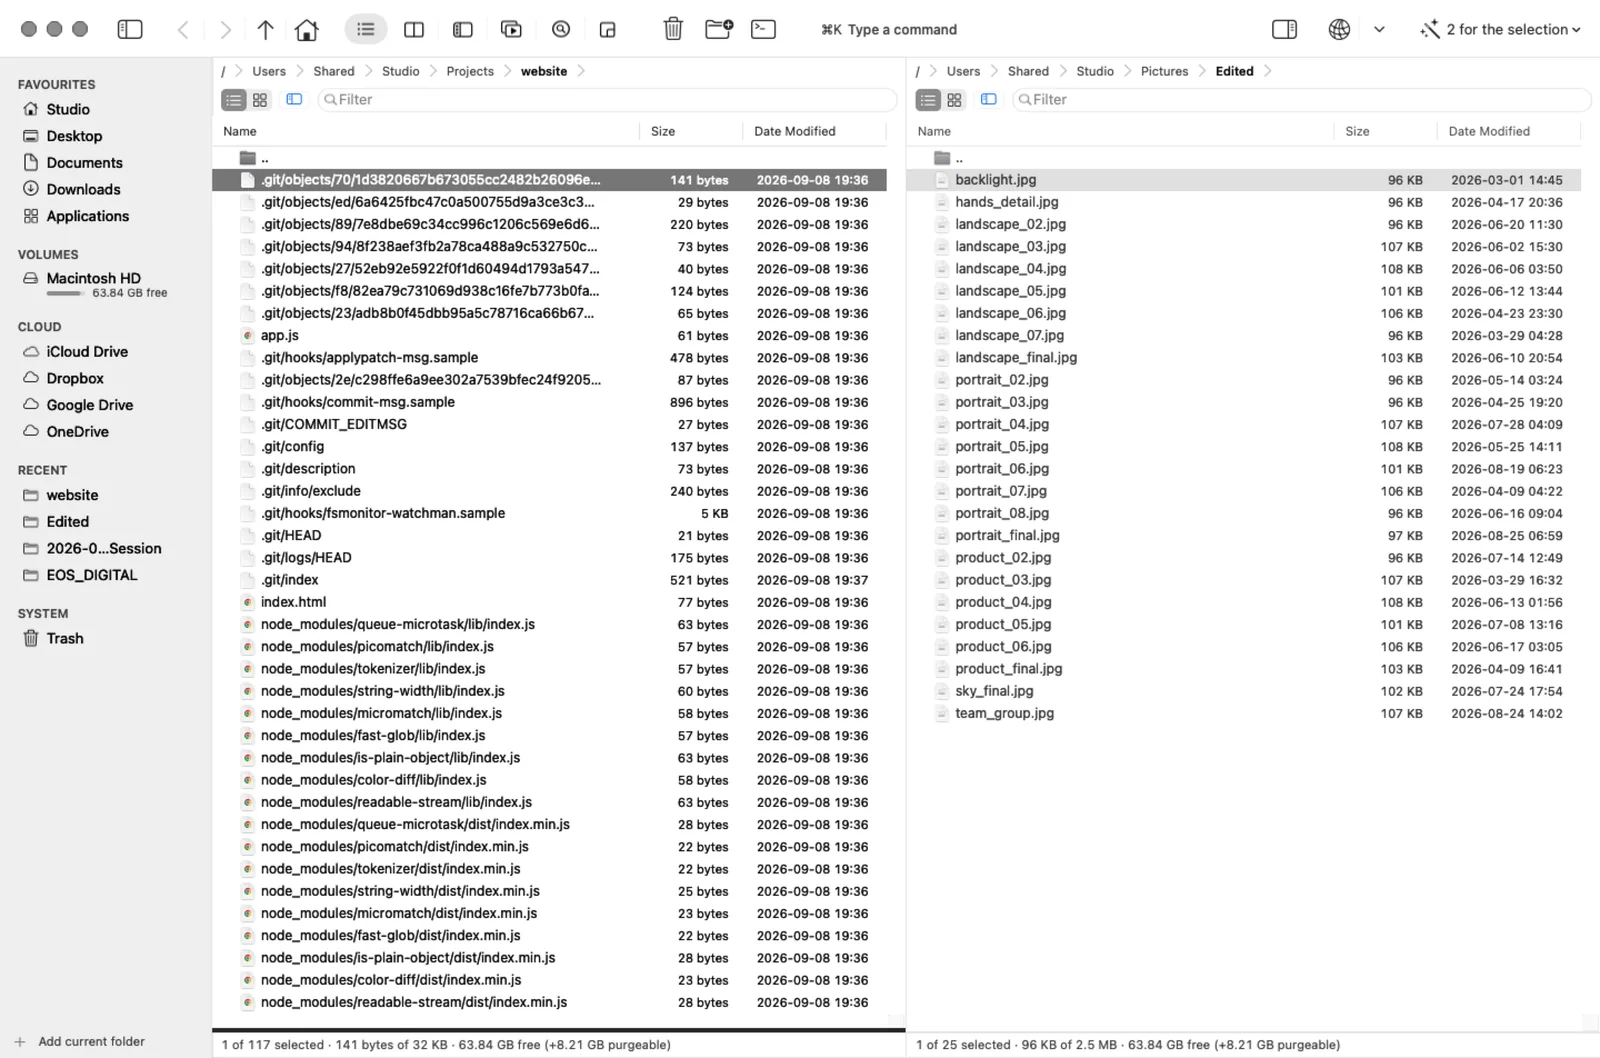Click the 'Add current folder' button
Screen dimensions: 1600x1058
click(80, 1041)
